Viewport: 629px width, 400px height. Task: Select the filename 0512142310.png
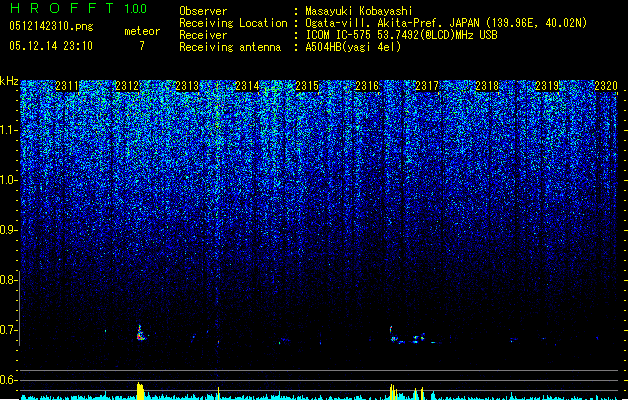coord(51,26)
